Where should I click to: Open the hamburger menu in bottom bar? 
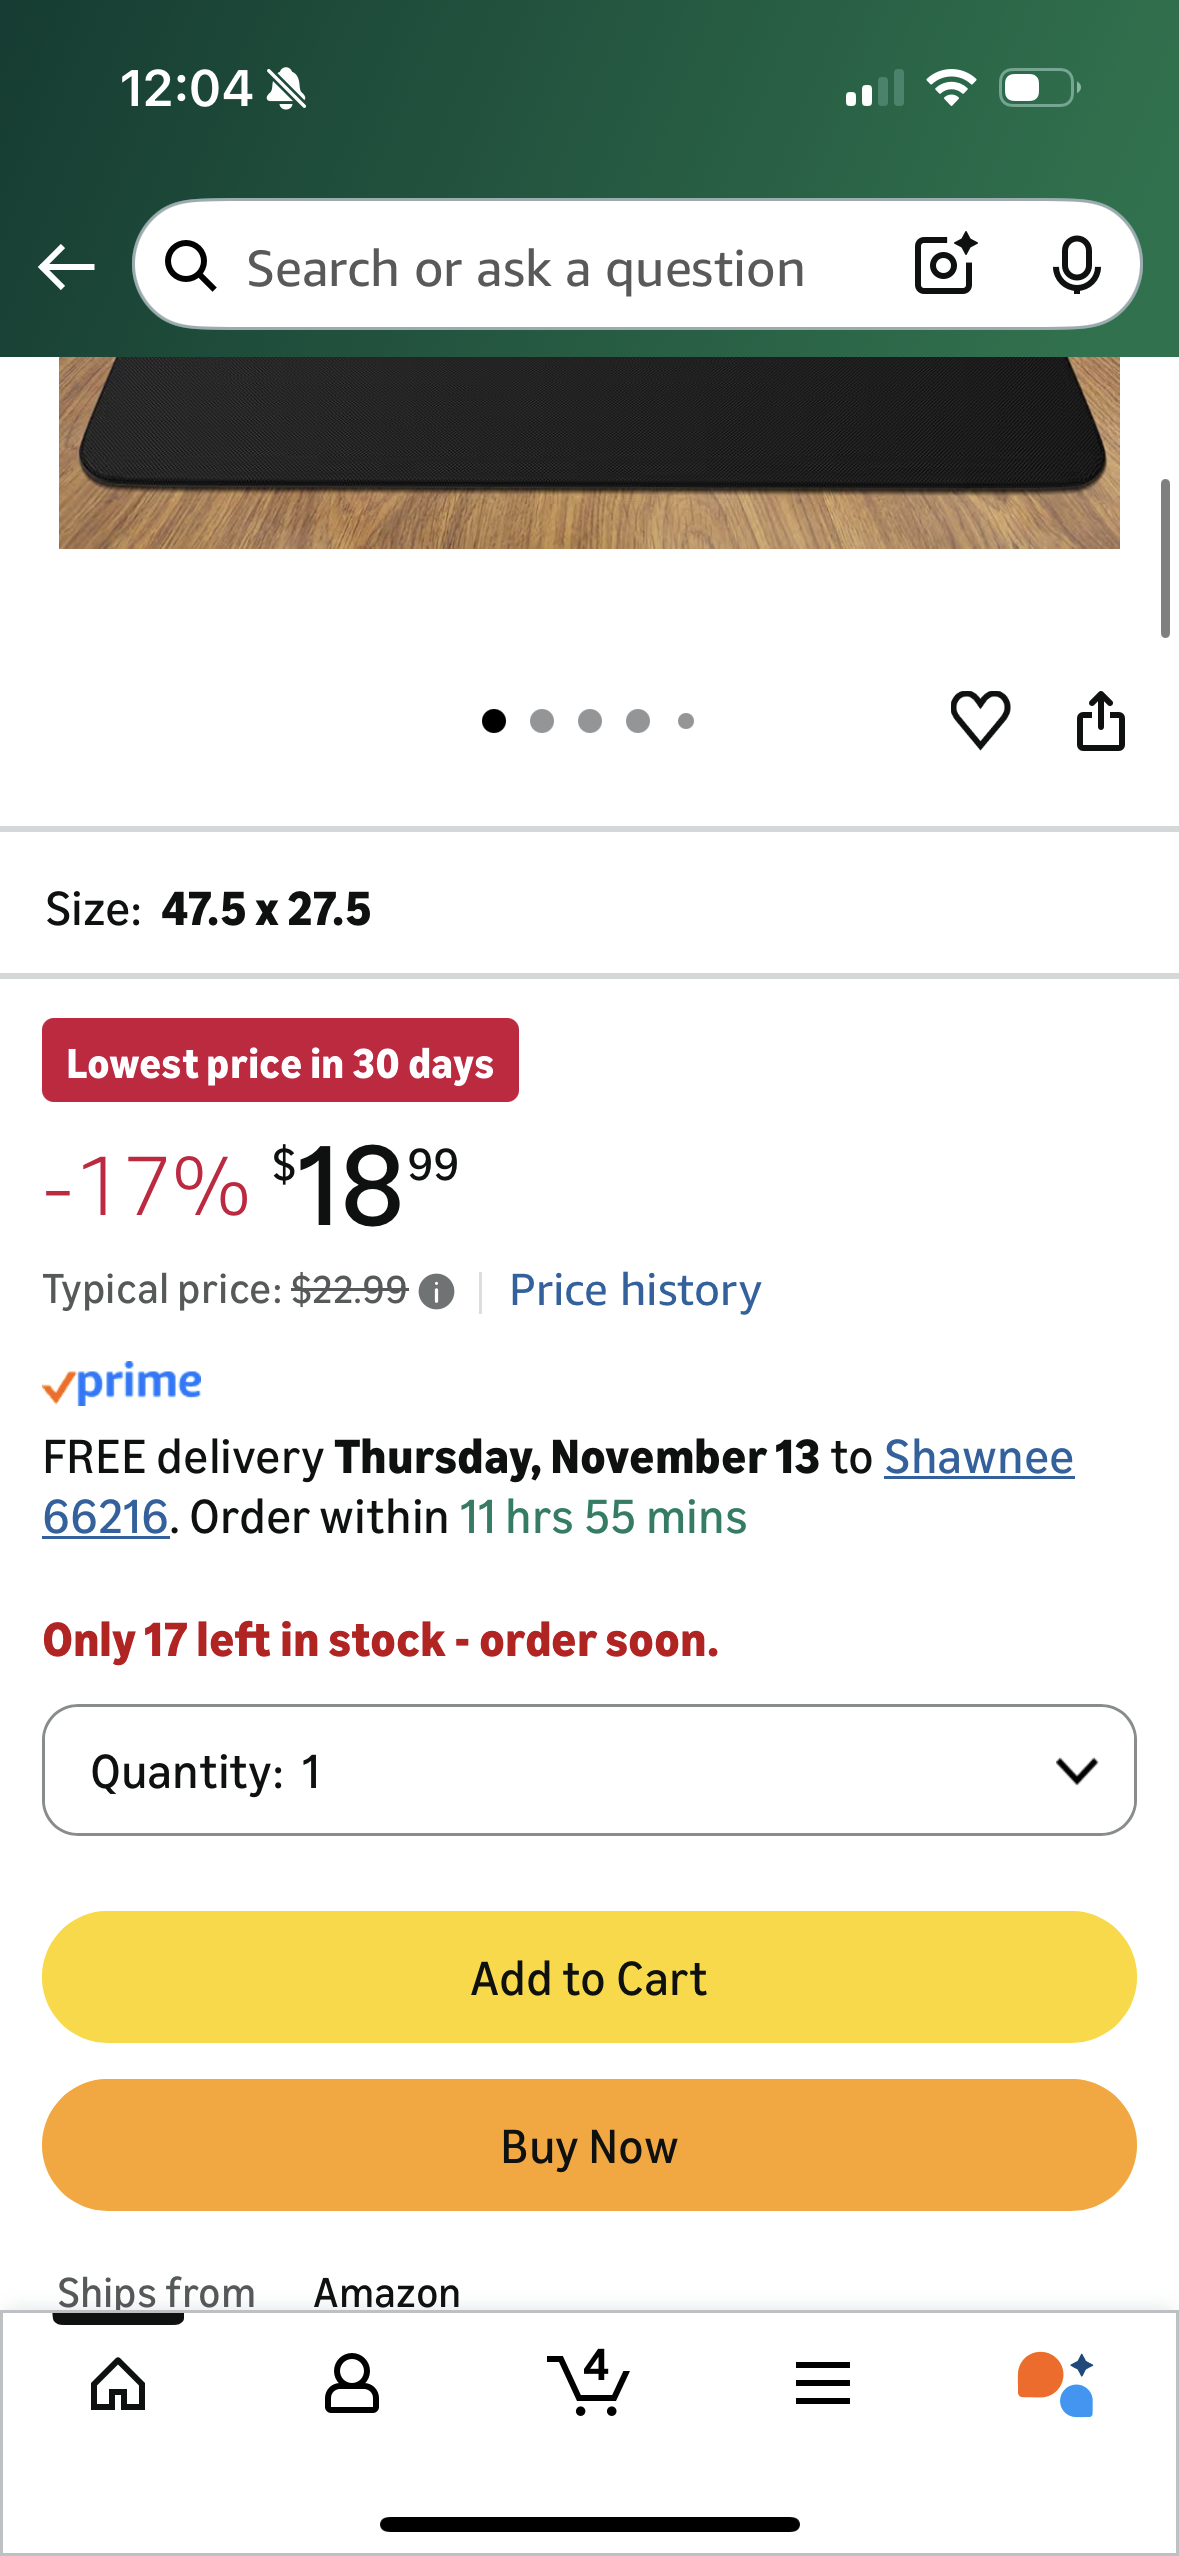click(x=822, y=2387)
